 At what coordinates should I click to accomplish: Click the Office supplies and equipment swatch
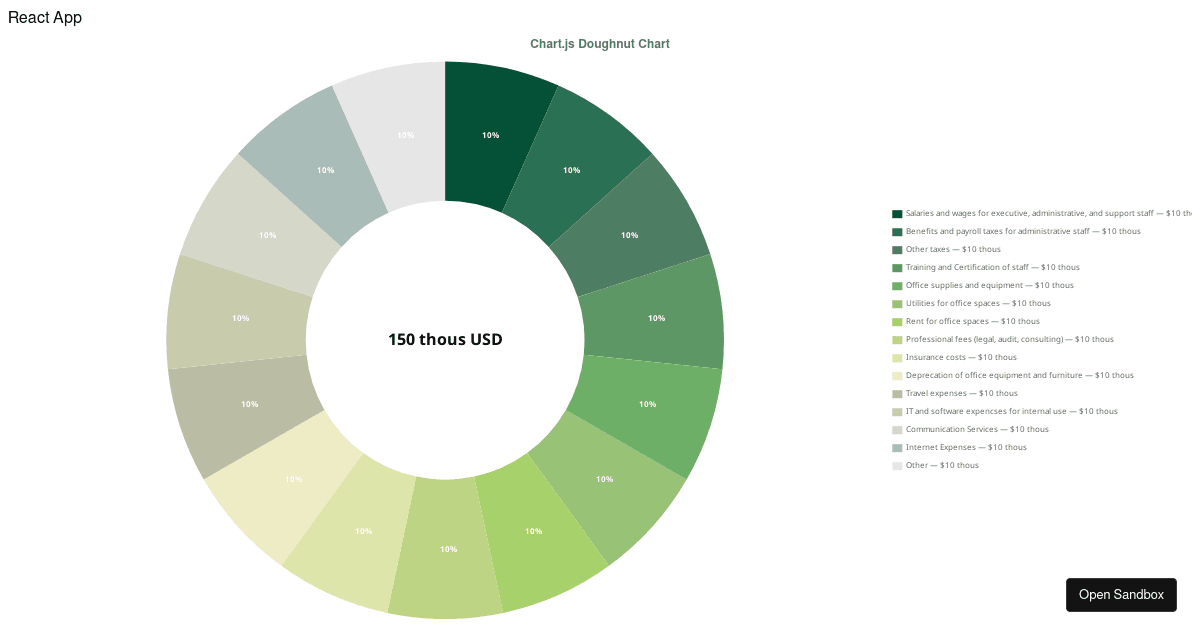896,285
